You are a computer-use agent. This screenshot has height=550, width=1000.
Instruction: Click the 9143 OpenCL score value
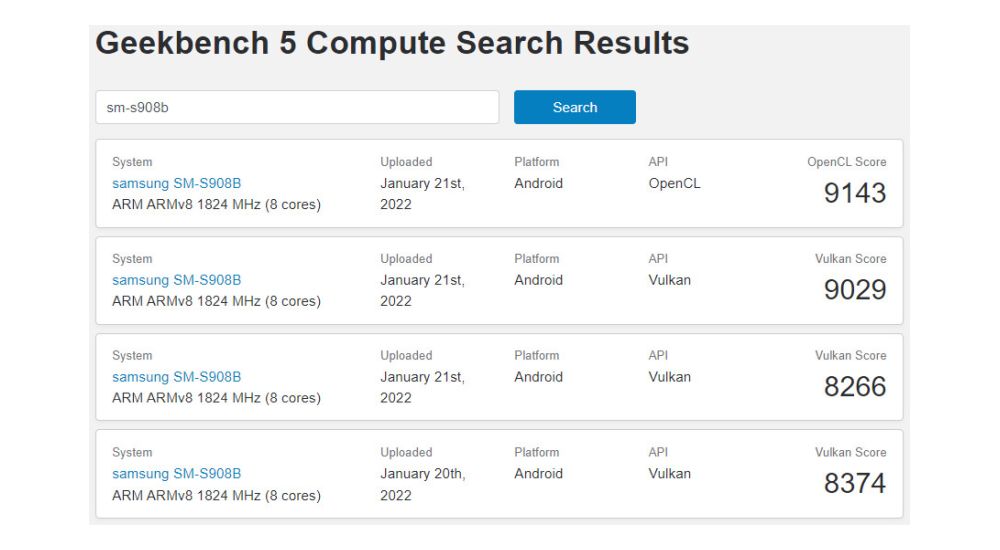[854, 193]
